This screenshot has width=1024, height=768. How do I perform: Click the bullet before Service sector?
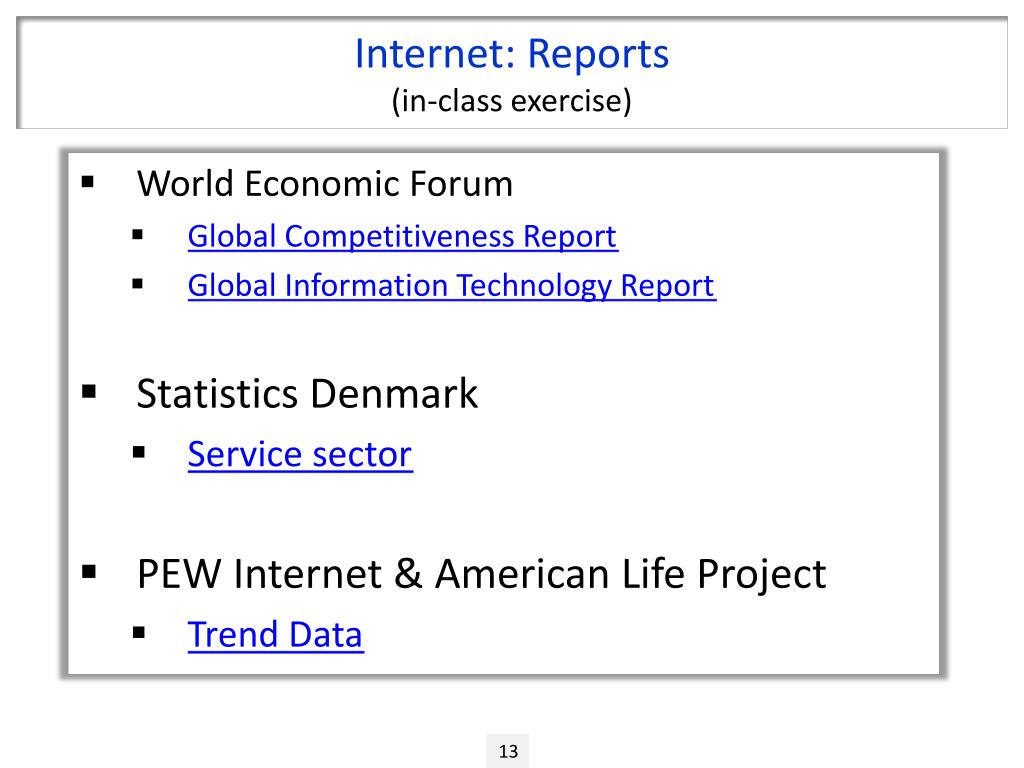pyautogui.click(x=139, y=453)
